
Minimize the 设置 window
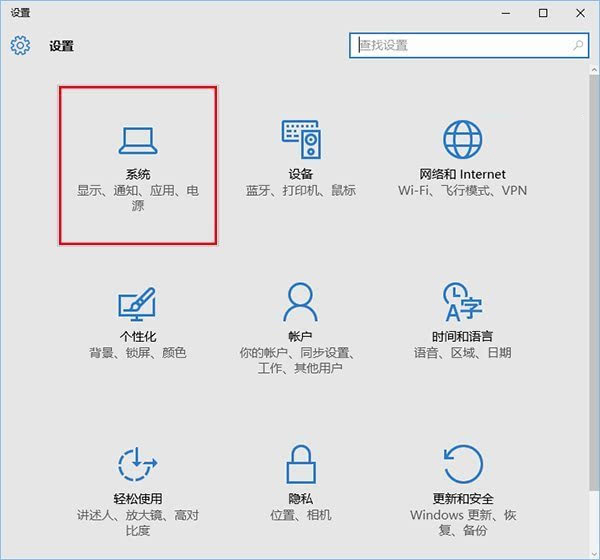pyautogui.click(x=506, y=13)
